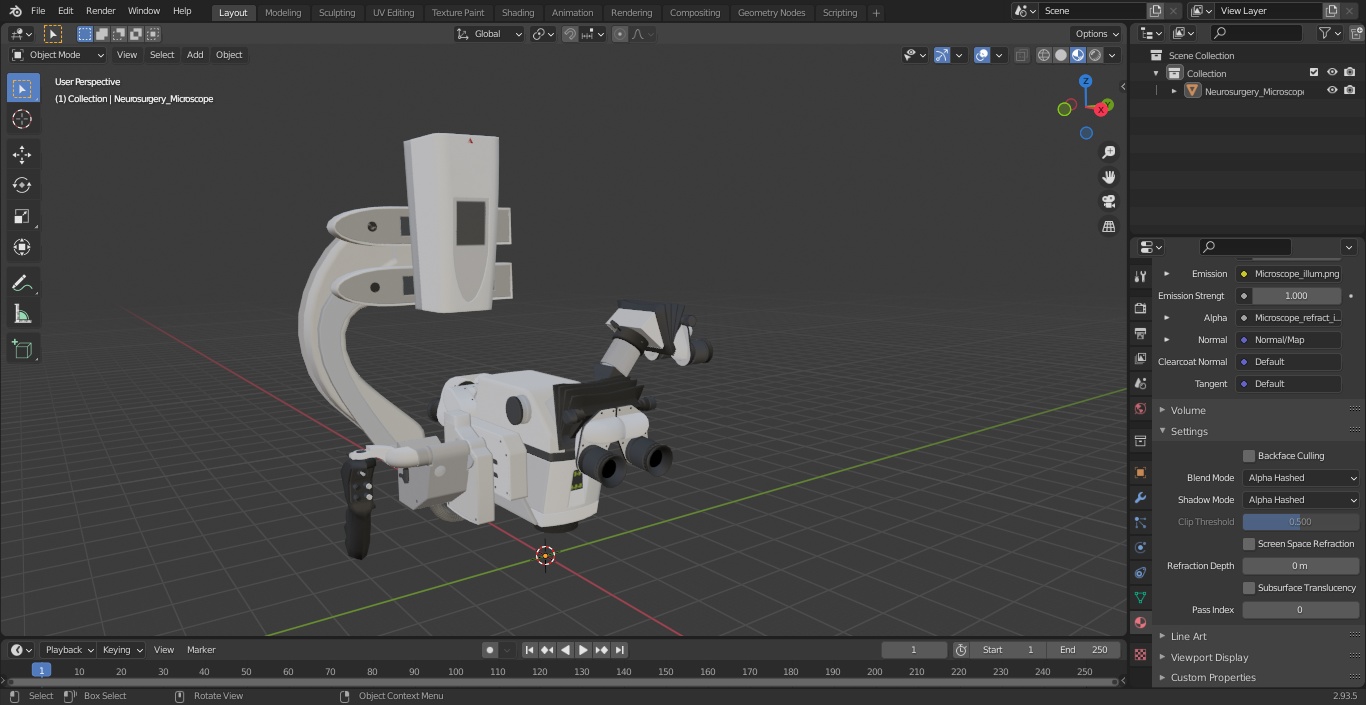
Task: Hide Collection with eye icon
Action: 1332,73
